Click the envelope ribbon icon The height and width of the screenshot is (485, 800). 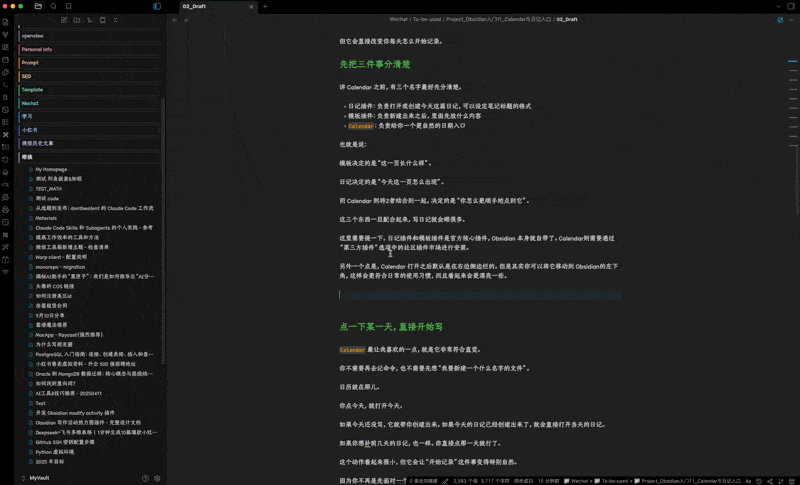[x=6, y=222]
